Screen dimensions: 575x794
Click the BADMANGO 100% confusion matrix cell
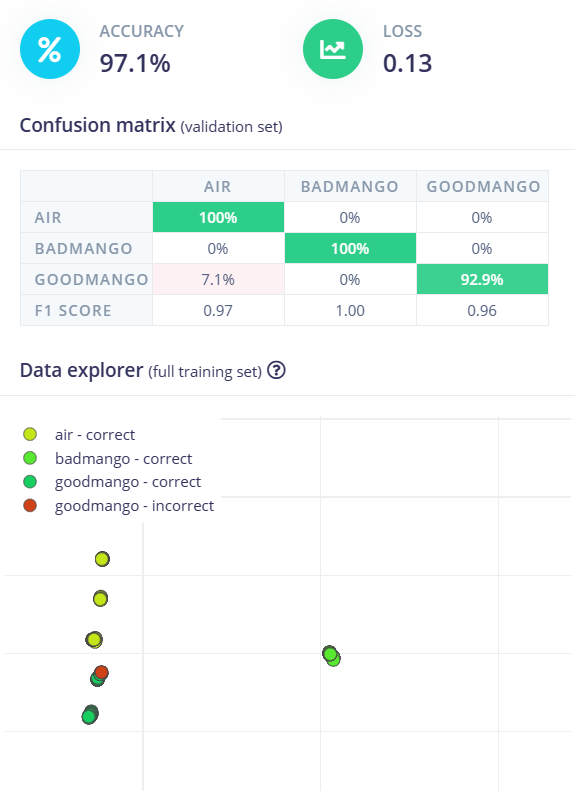tap(350, 249)
